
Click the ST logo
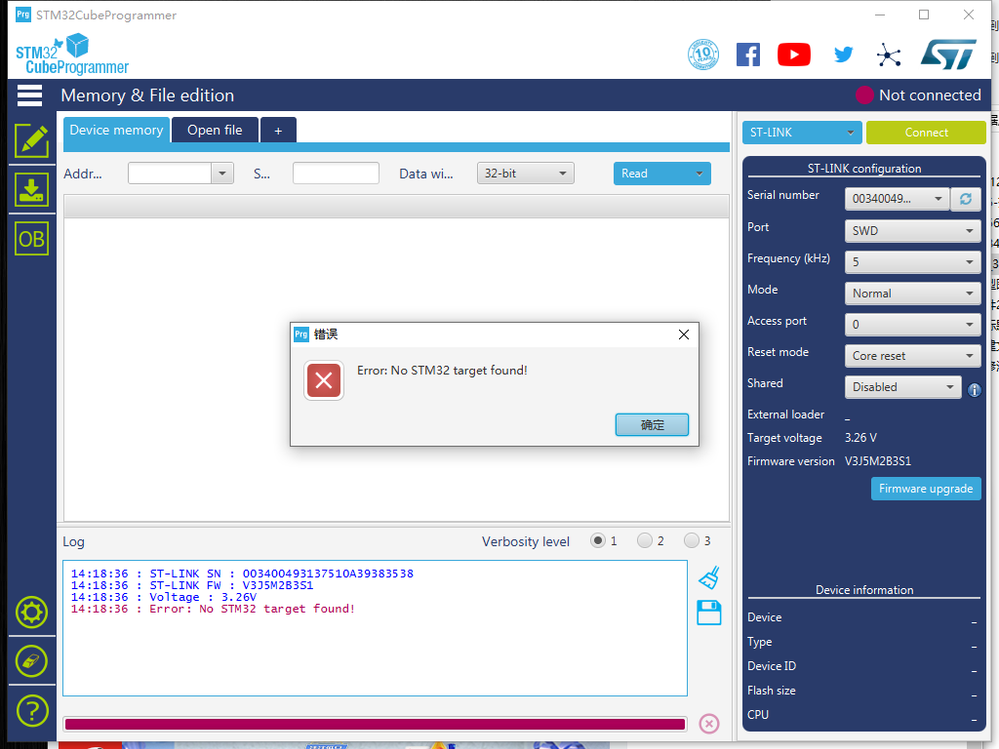point(948,54)
